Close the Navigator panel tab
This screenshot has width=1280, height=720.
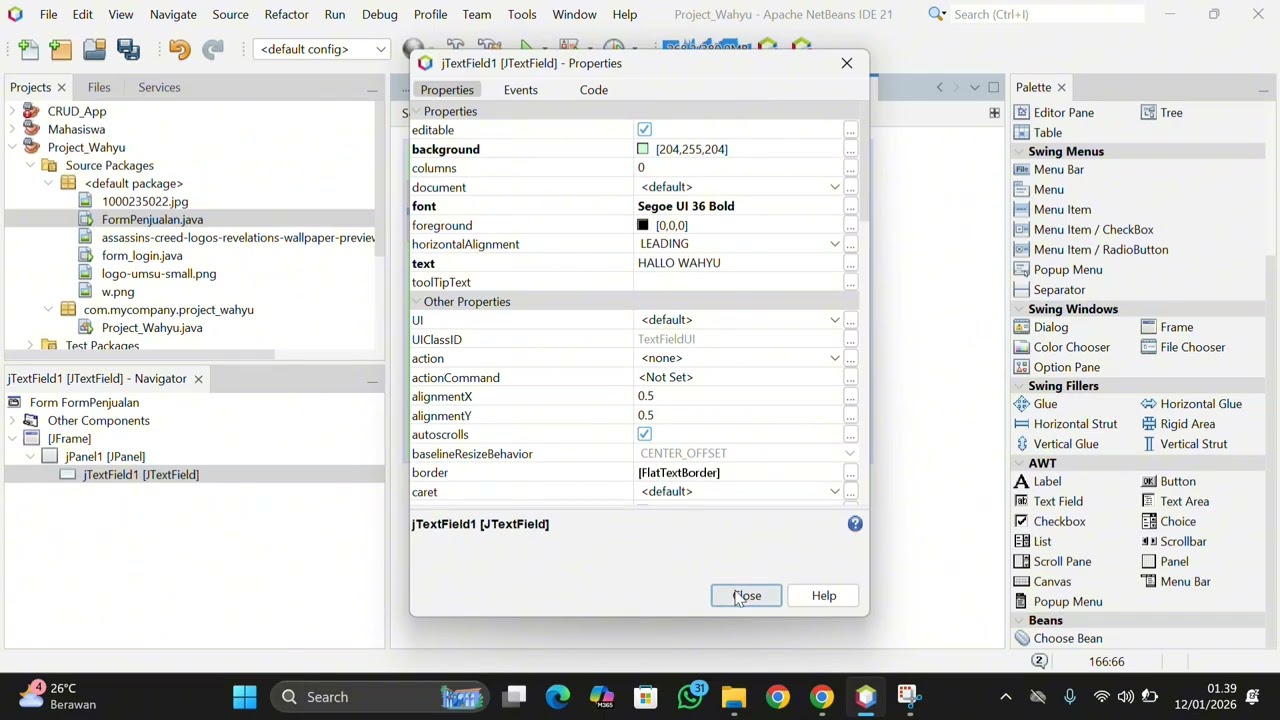(198, 379)
